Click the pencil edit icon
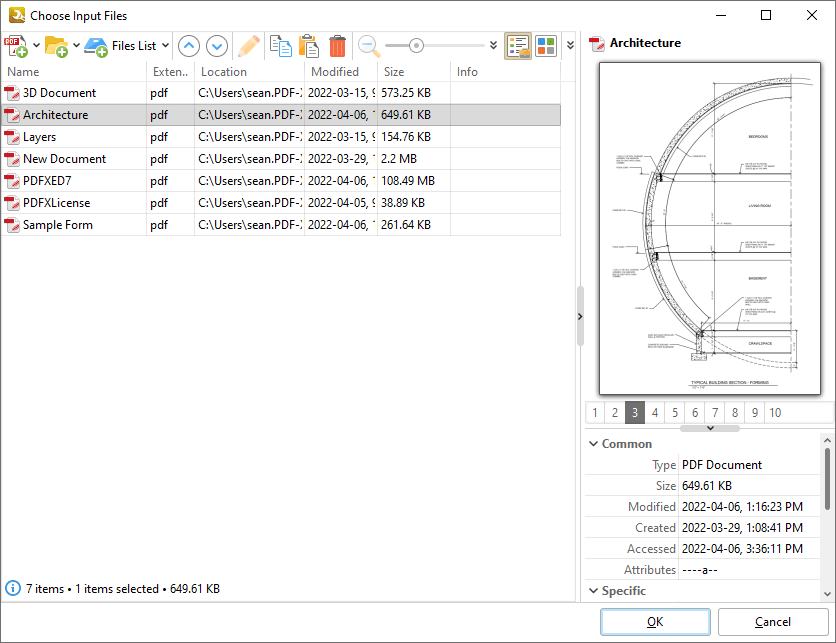The width and height of the screenshot is (836, 643). point(248,46)
